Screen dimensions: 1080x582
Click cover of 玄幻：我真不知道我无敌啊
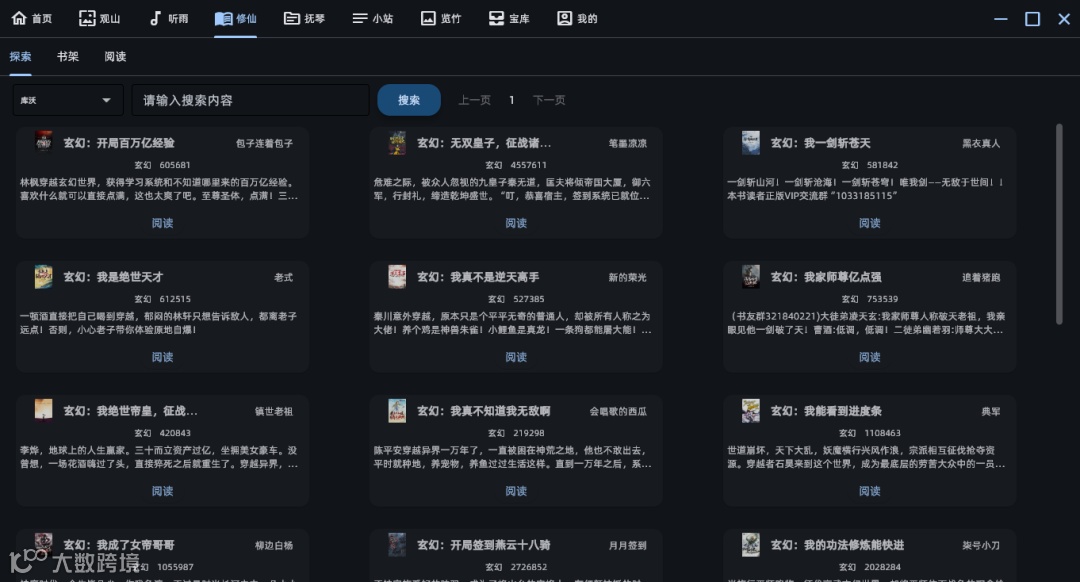(x=397, y=410)
